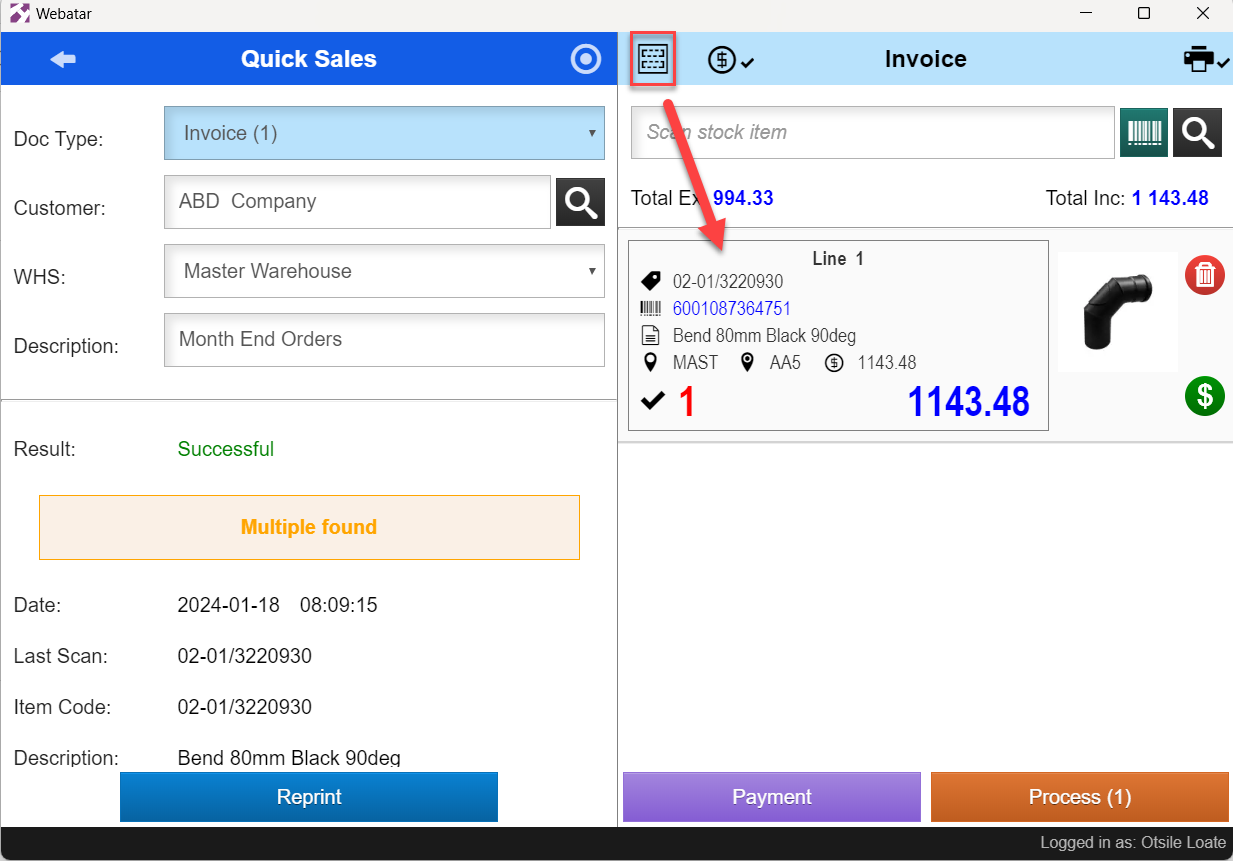The image size is (1233, 861).
Task: Click the Payment button
Action: click(x=772, y=797)
